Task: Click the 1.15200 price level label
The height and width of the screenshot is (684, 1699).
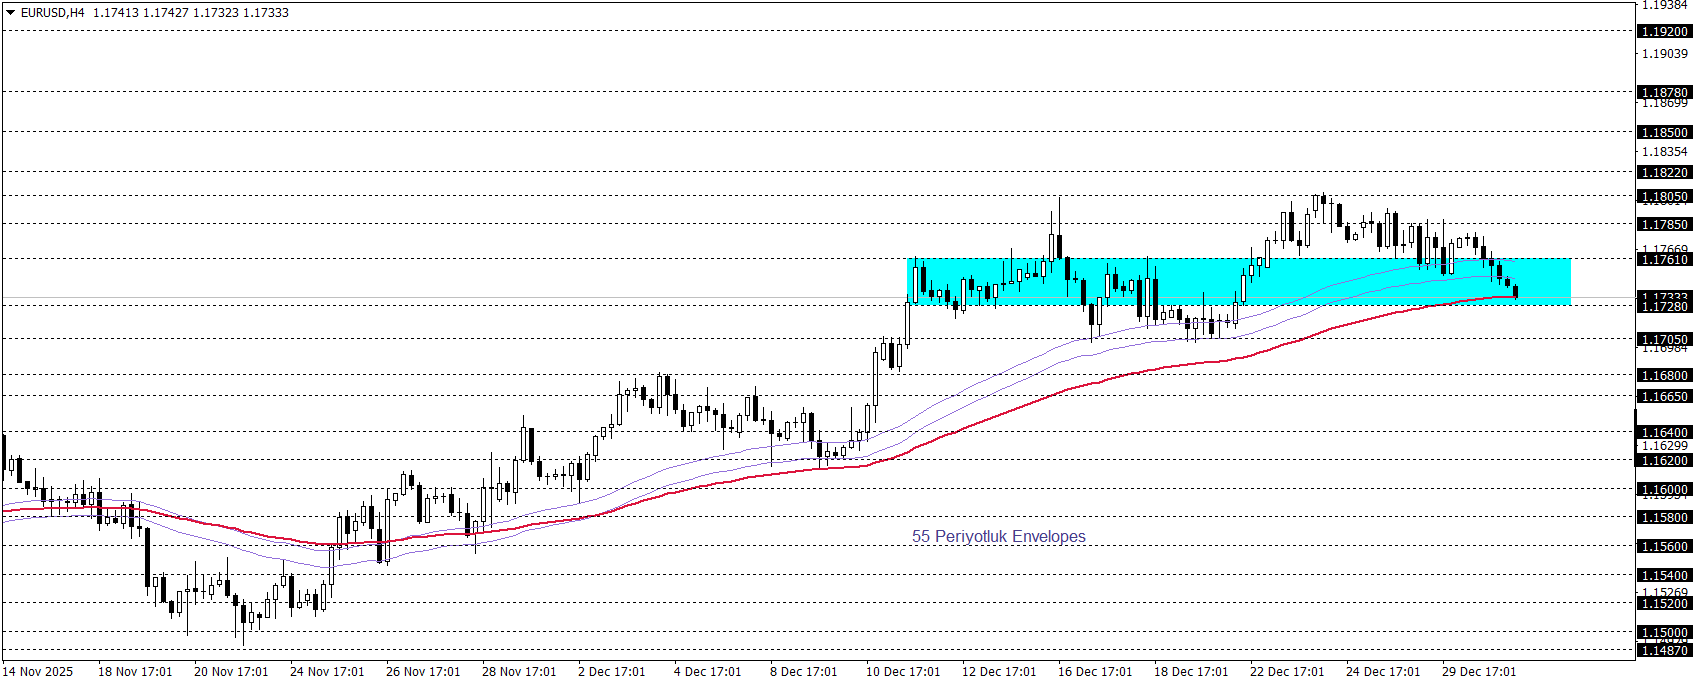Action: pos(1665,604)
